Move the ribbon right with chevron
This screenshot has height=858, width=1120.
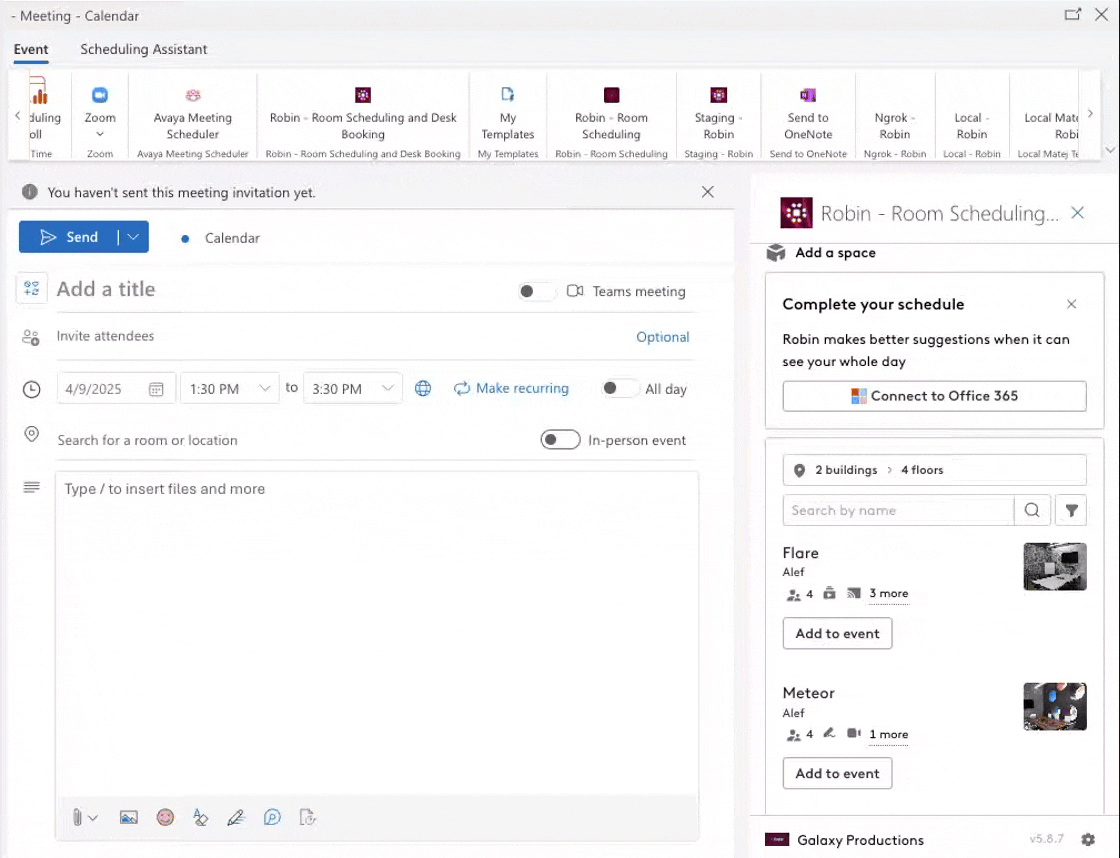[1090, 113]
